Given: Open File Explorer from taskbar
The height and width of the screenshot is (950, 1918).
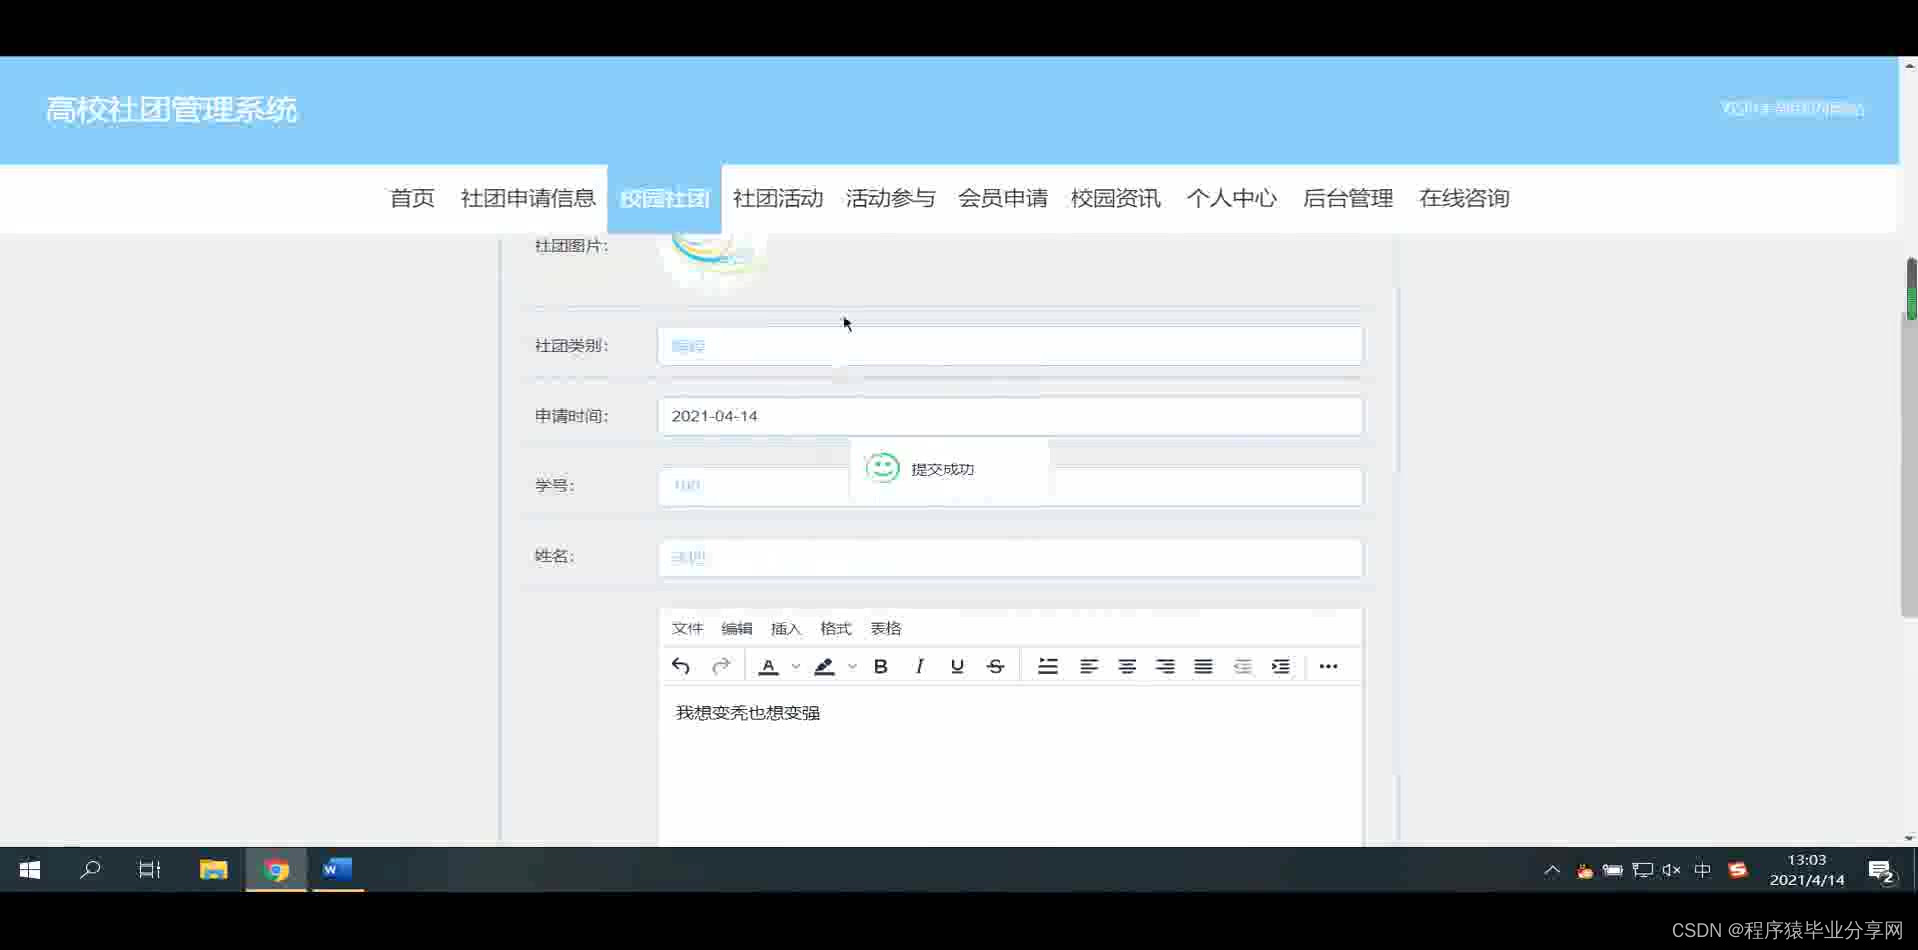Looking at the screenshot, I should (x=213, y=870).
